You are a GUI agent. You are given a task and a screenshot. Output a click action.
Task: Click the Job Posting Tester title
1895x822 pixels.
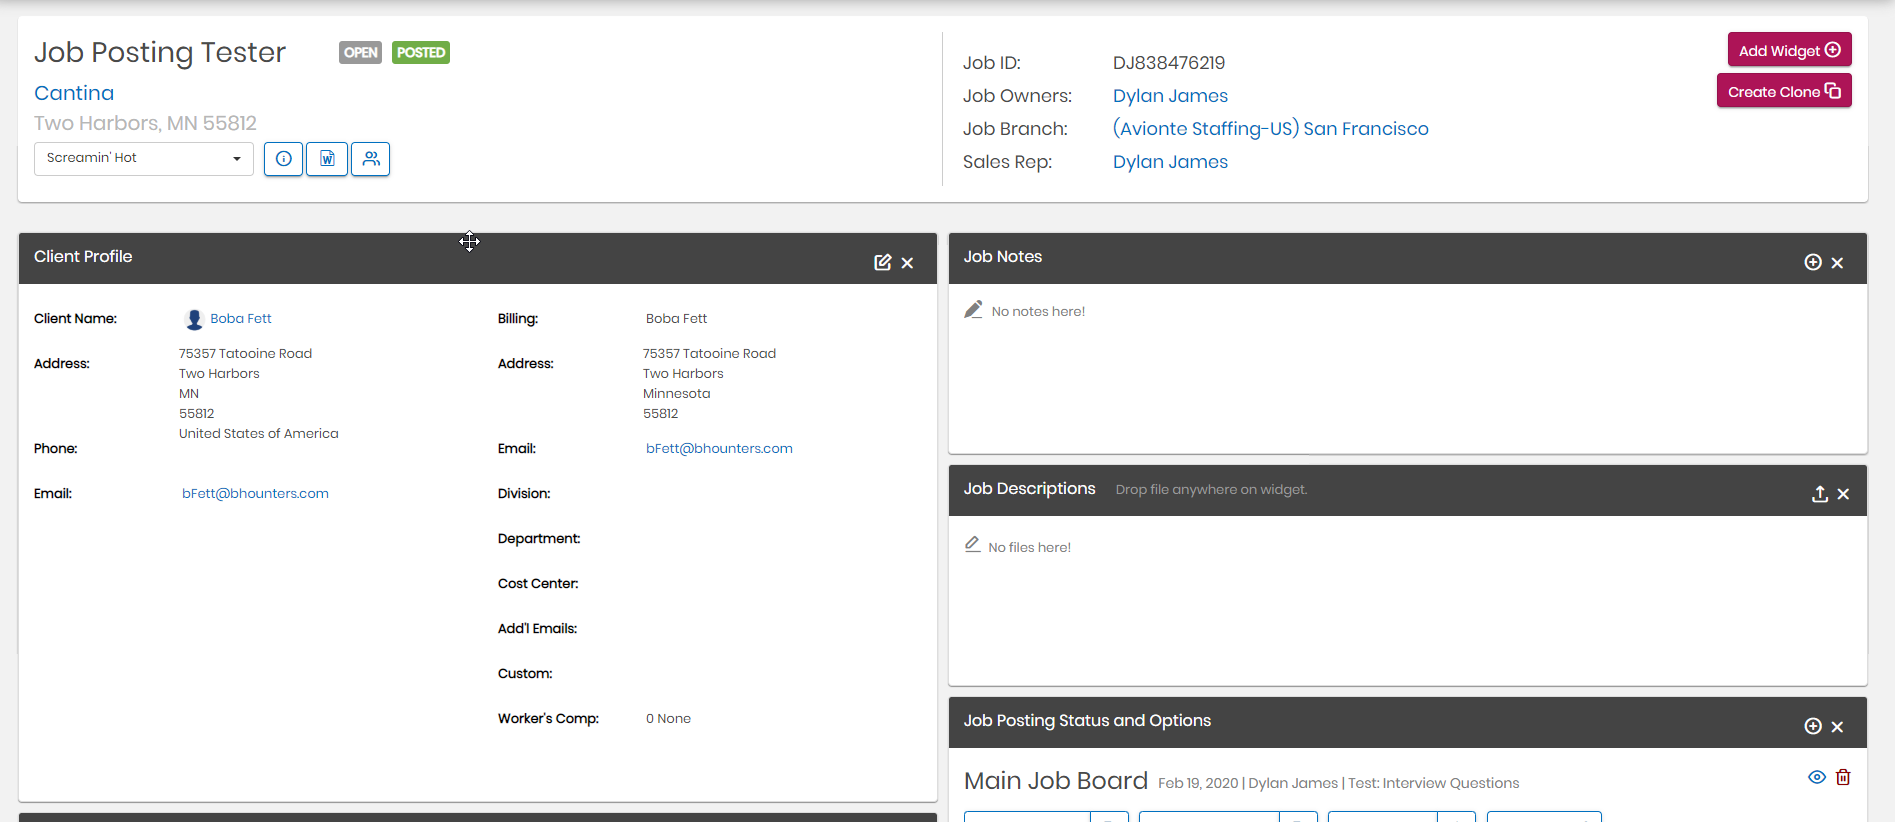point(160,52)
